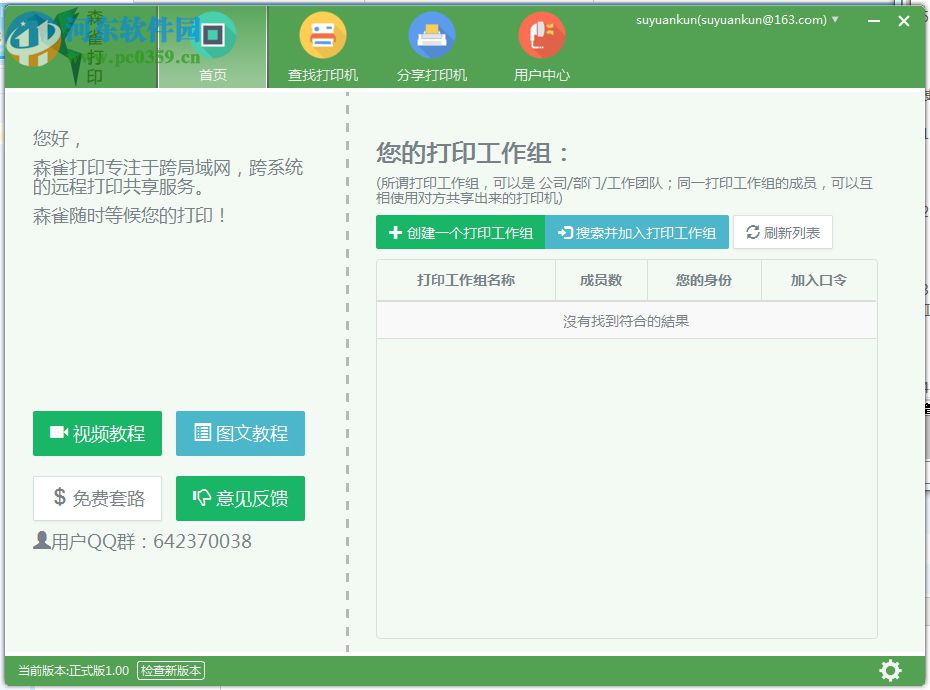930x690 pixels.
Task: Refresh the workgroup list with 刷新列表
Action: coord(783,232)
